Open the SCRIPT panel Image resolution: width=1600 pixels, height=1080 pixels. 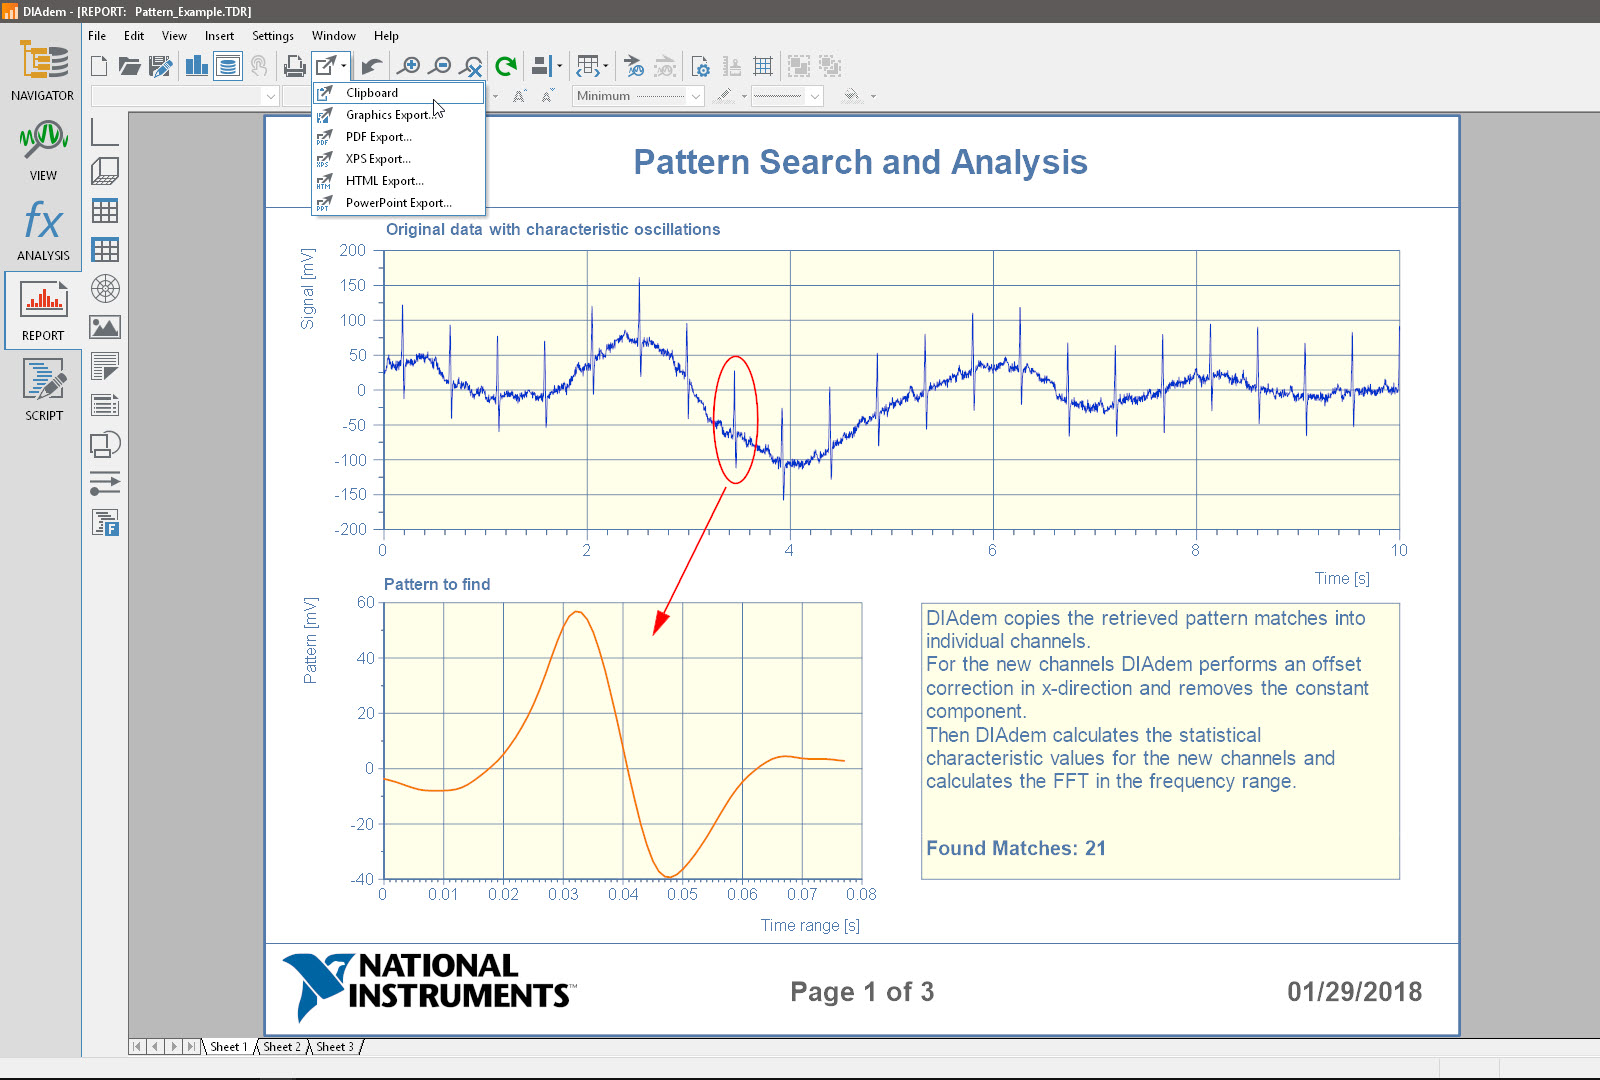point(43,390)
